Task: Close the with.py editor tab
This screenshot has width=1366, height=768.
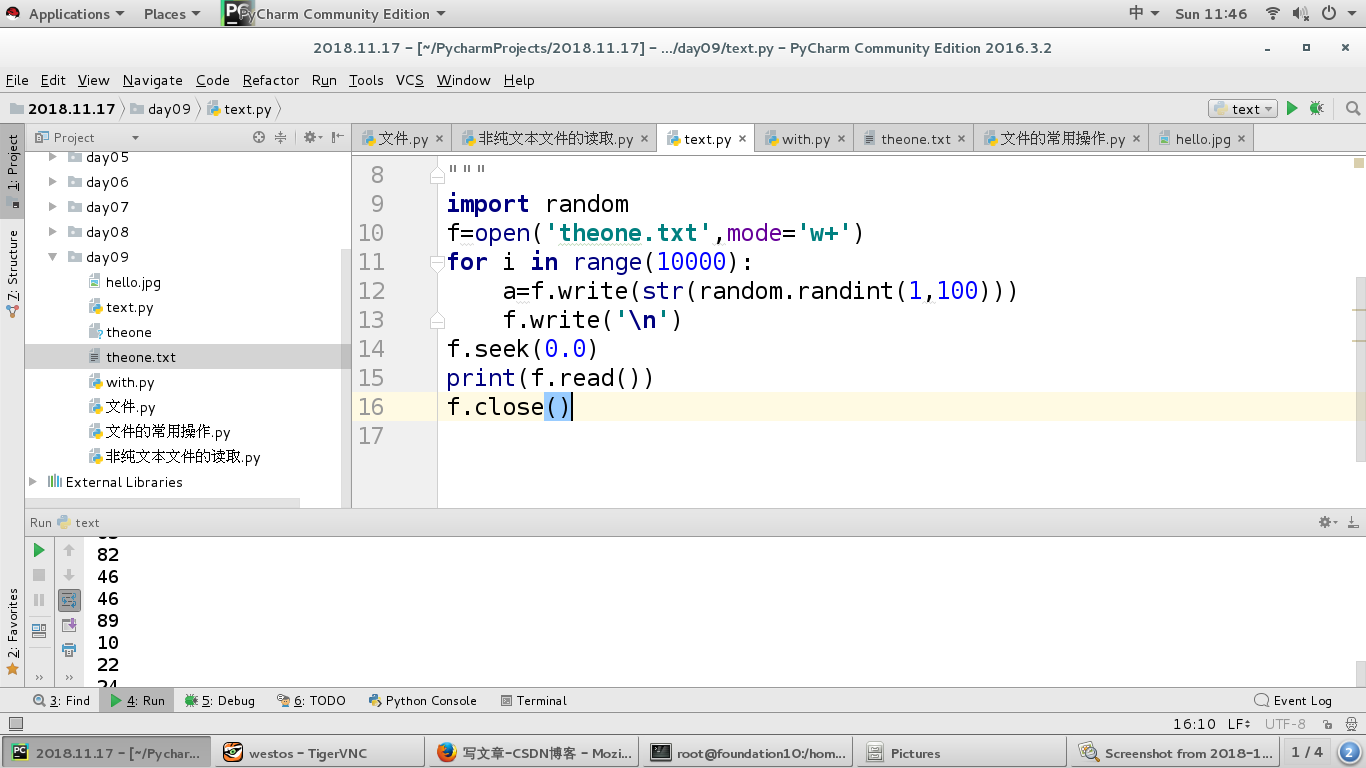Action: [x=841, y=139]
